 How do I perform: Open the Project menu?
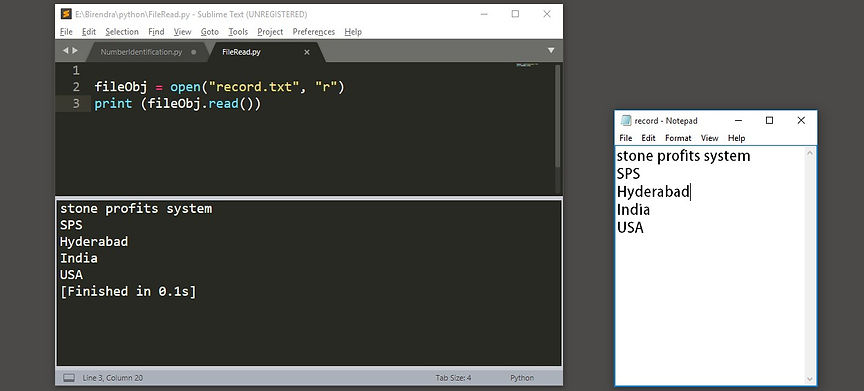[x=270, y=32]
